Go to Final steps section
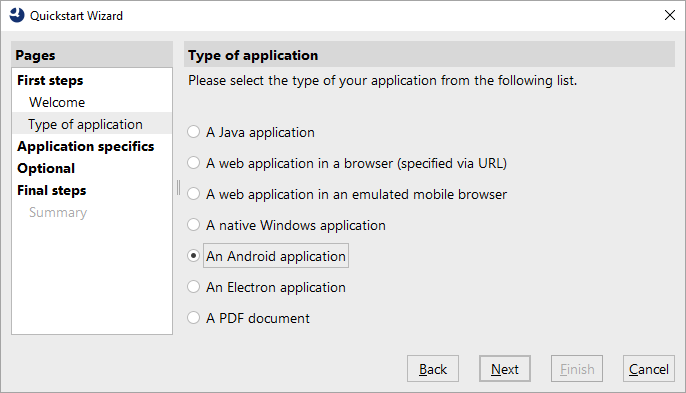Viewport: 686px width, 393px height. pyautogui.click(x=52, y=190)
